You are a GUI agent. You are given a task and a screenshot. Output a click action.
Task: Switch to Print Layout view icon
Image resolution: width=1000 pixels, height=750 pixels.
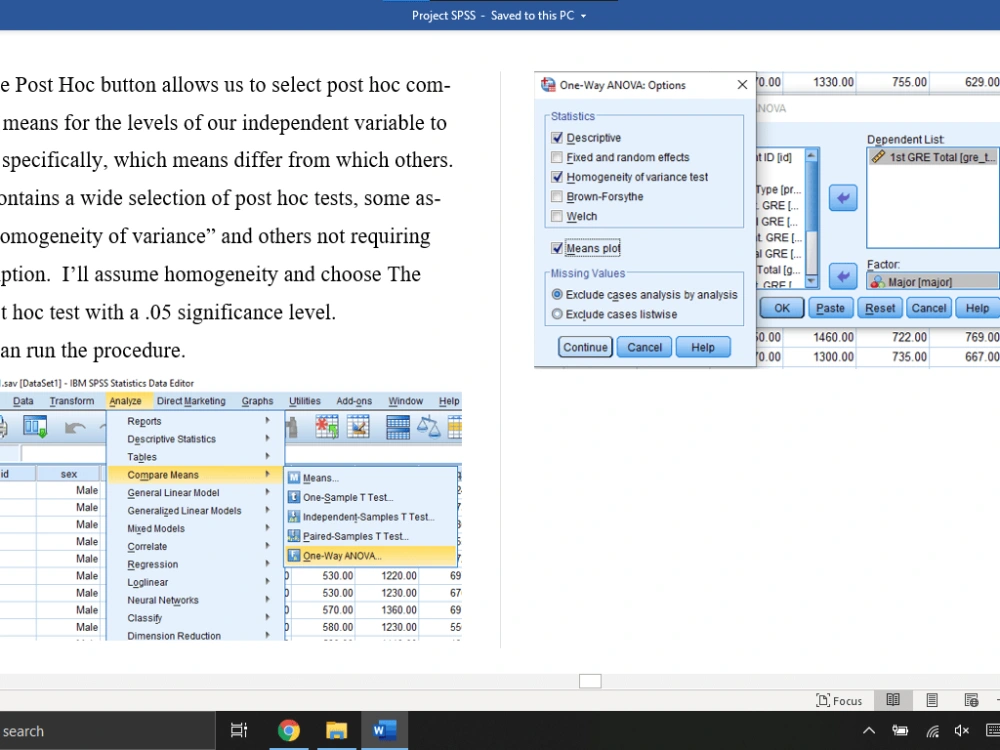[x=932, y=700]
